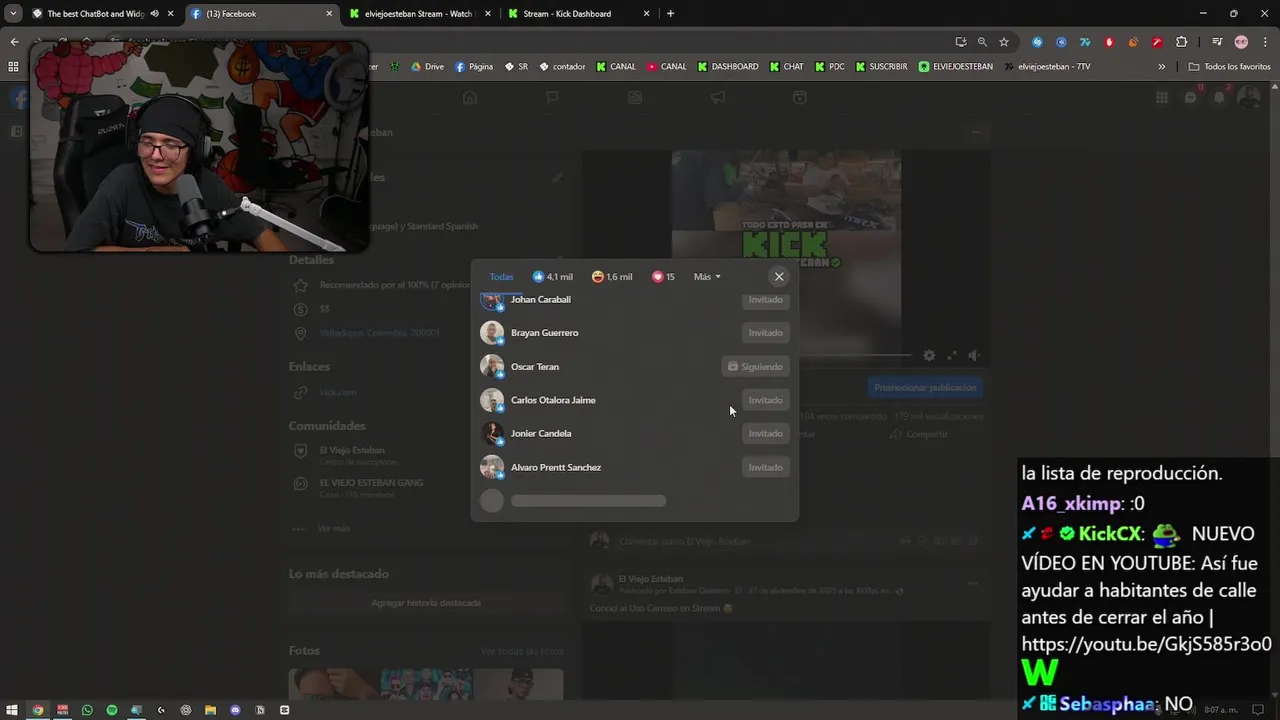The height and width of the screenshot is (720, 1280).
Task: Open the contador bookmark
Action: point(562,67)
